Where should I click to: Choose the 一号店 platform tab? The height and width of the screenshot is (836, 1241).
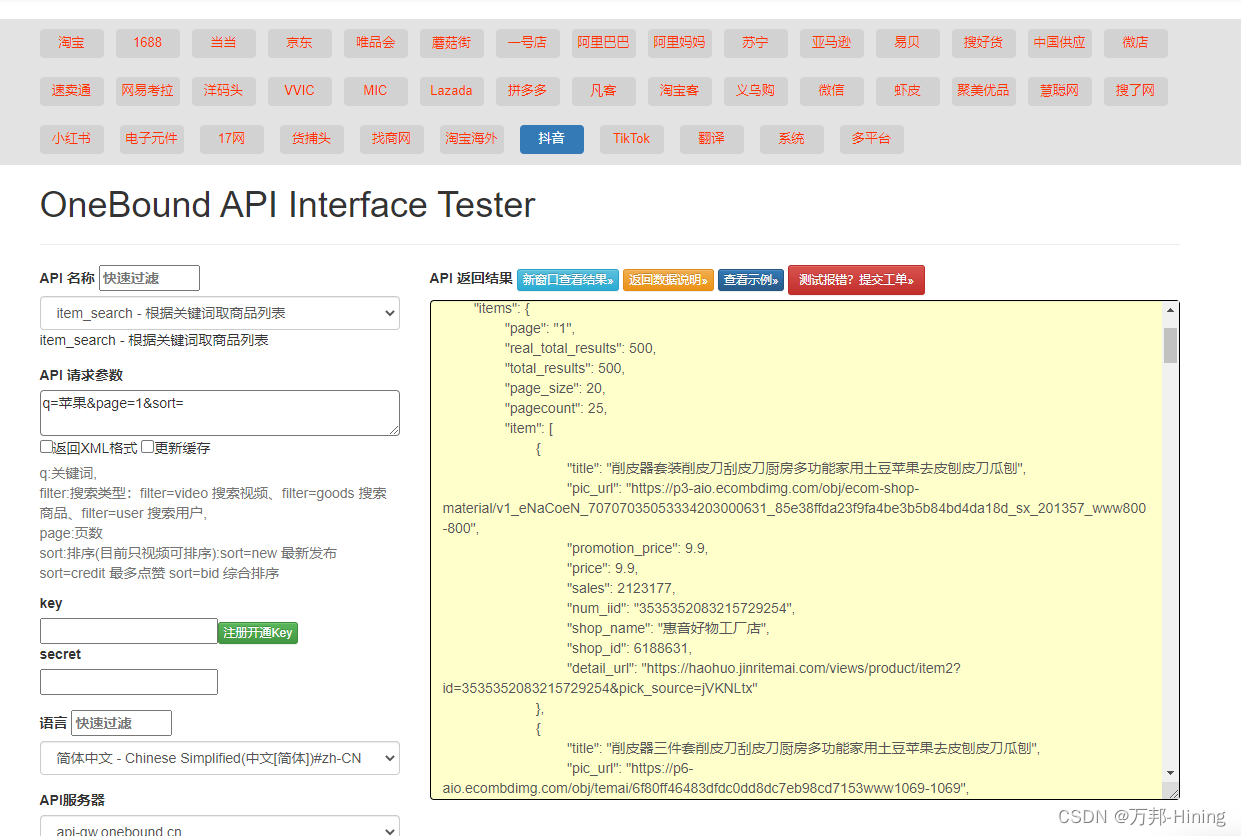pyautogui.click(x=527, y=43)
